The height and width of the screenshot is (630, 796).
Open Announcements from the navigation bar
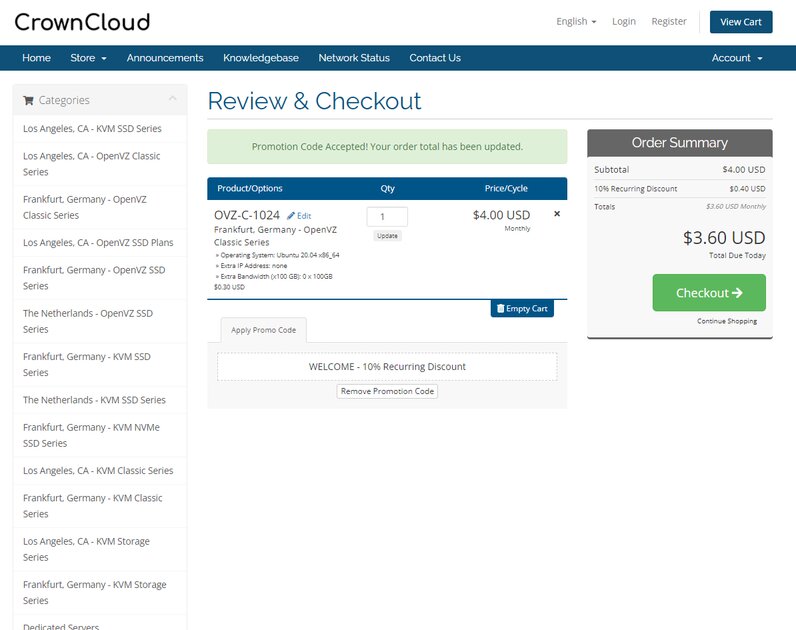click(x=165, y=58)
